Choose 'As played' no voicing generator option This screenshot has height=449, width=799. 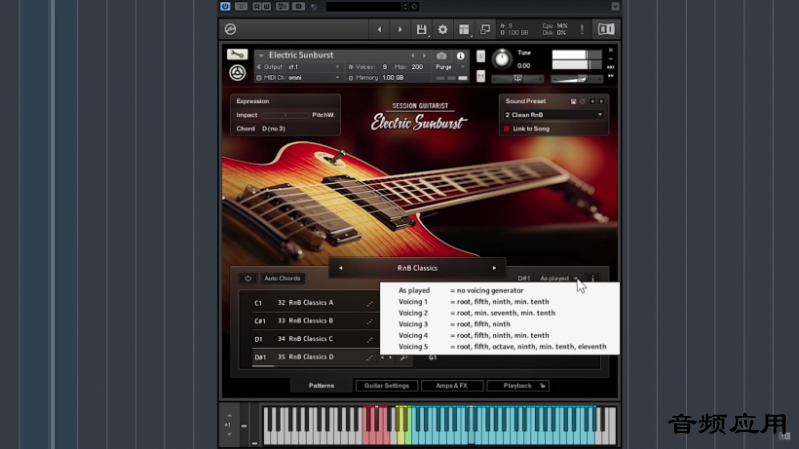coord(499,290)
